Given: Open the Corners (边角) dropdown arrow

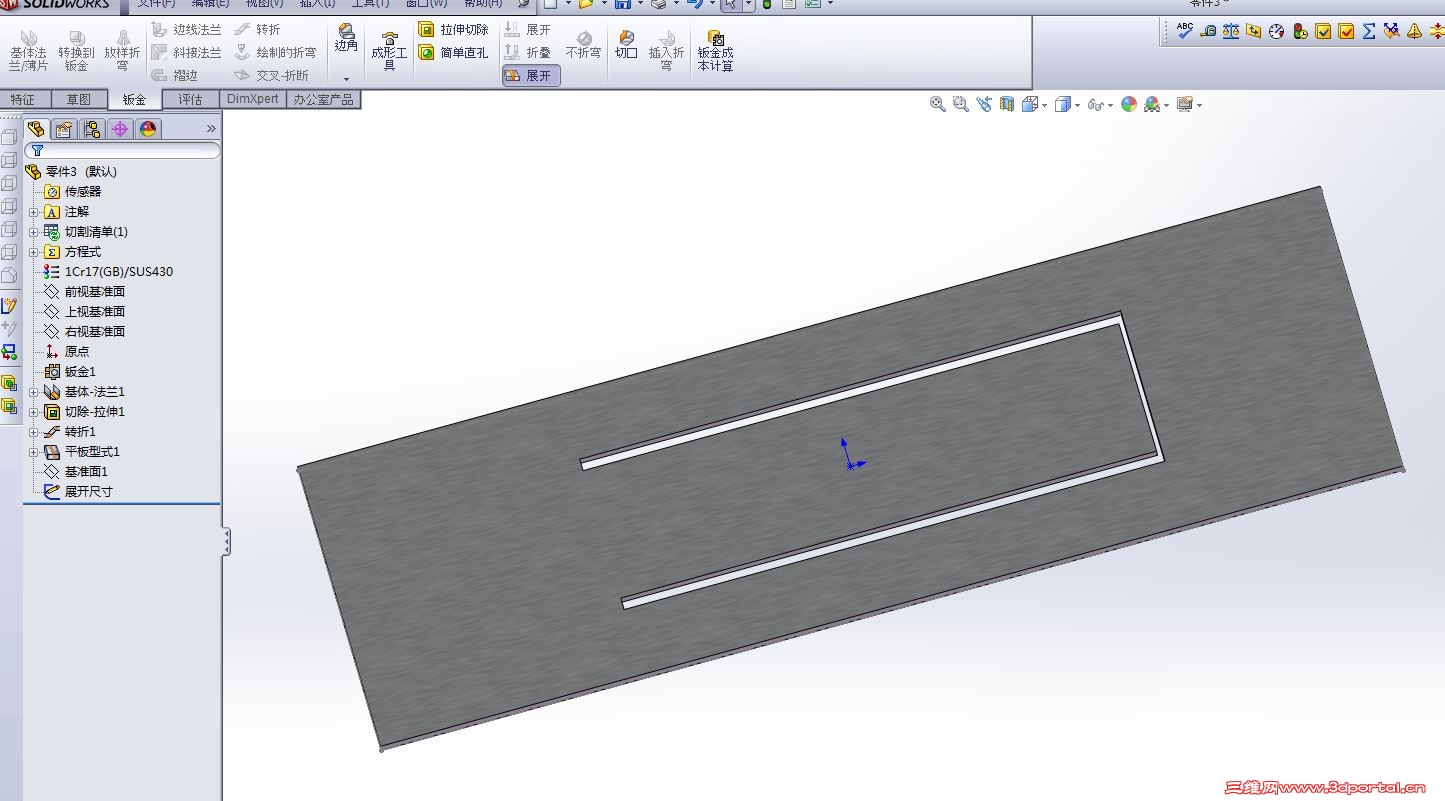Looking at the screenshot, I should 346,78.
